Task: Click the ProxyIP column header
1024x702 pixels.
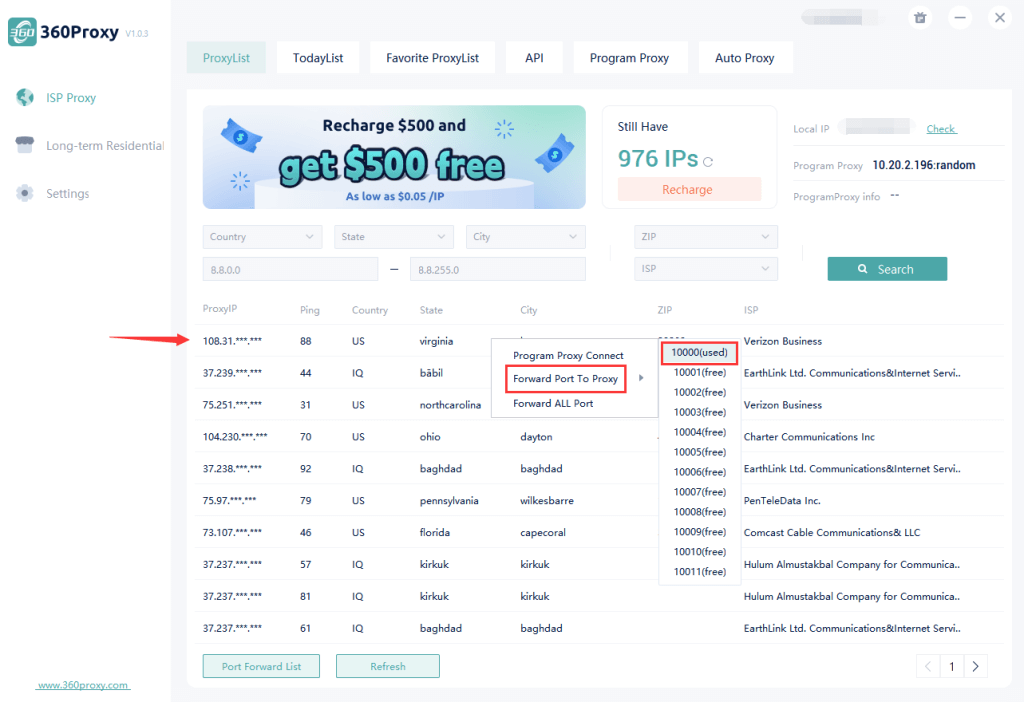Action: pyautogui.click(x=220, y=308)
